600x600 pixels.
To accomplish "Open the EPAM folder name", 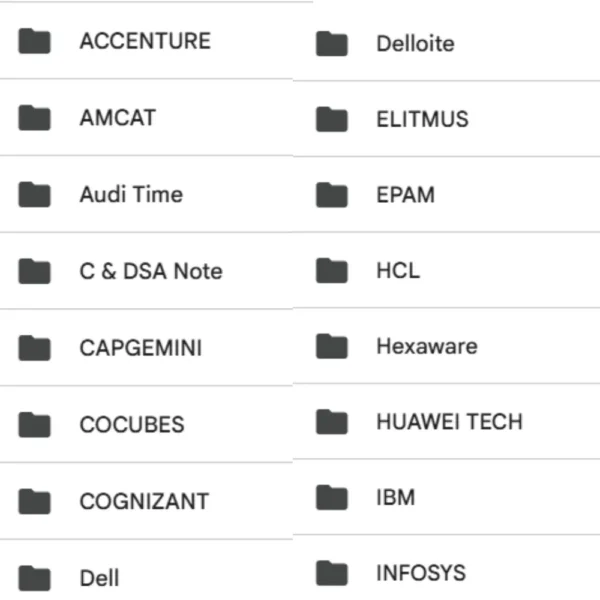I will click(x=405, y=195).
